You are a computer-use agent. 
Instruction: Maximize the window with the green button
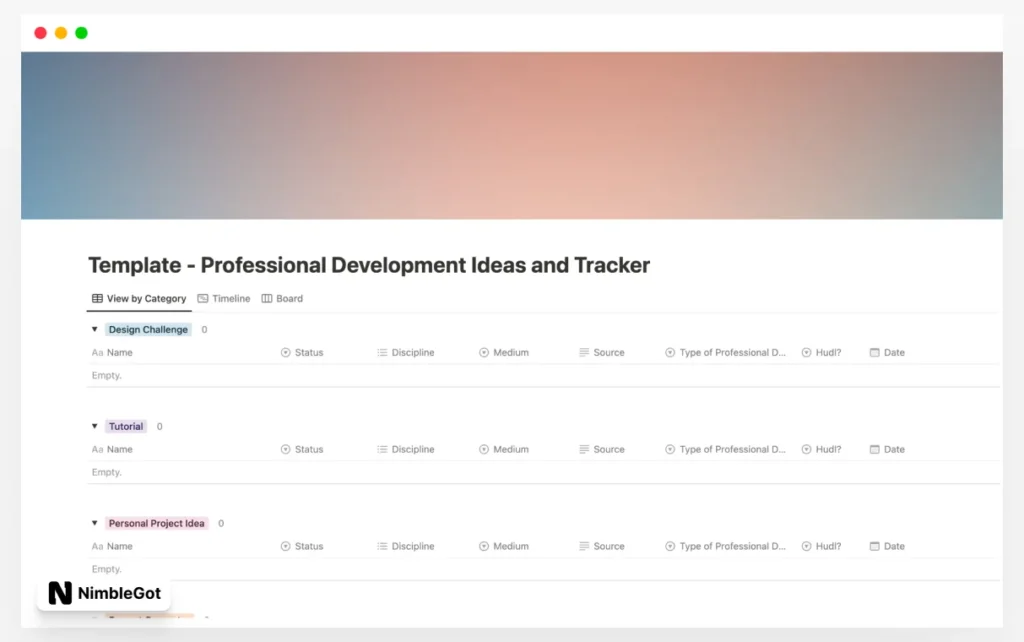click(82, 33)
